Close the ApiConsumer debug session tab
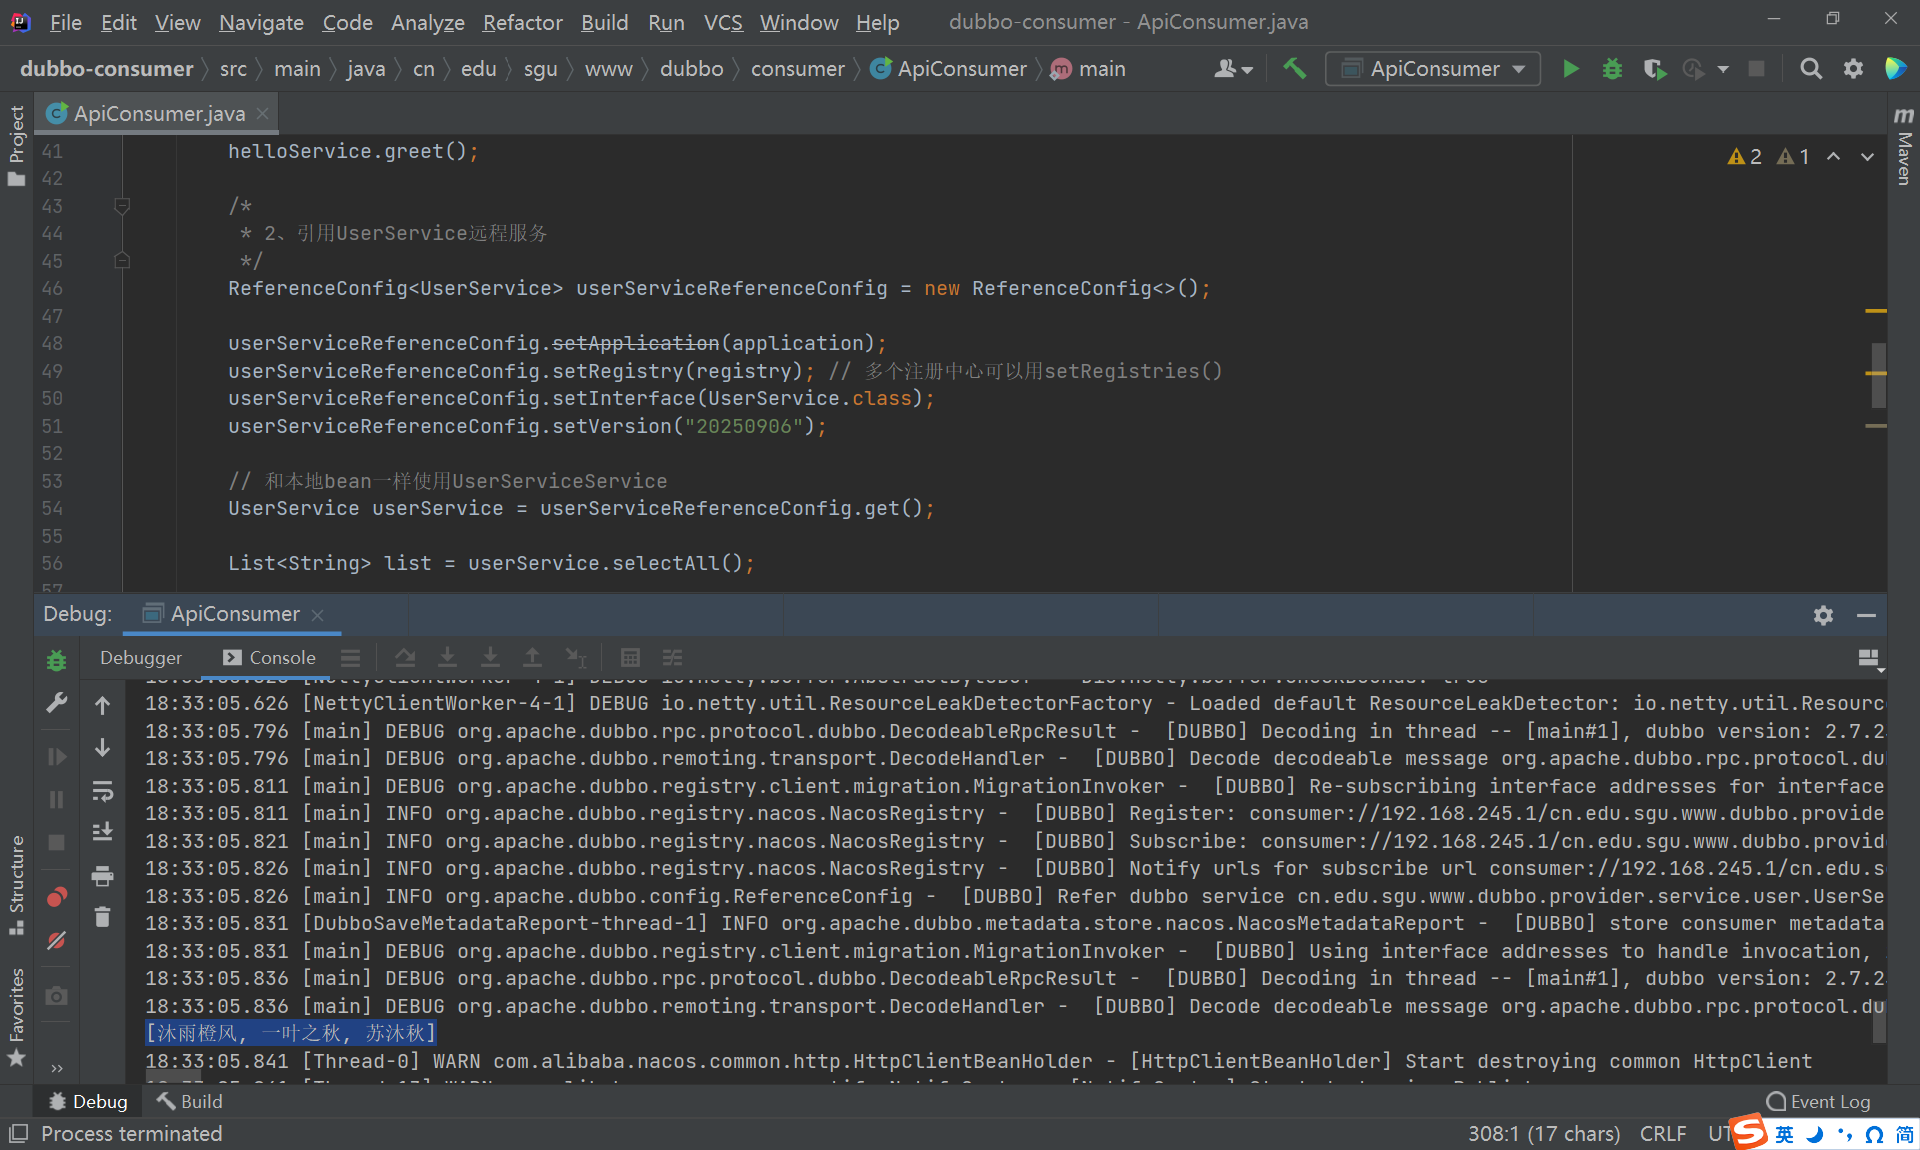The width and height of the screenshot is (1920, 1150). tap(318, 615)
